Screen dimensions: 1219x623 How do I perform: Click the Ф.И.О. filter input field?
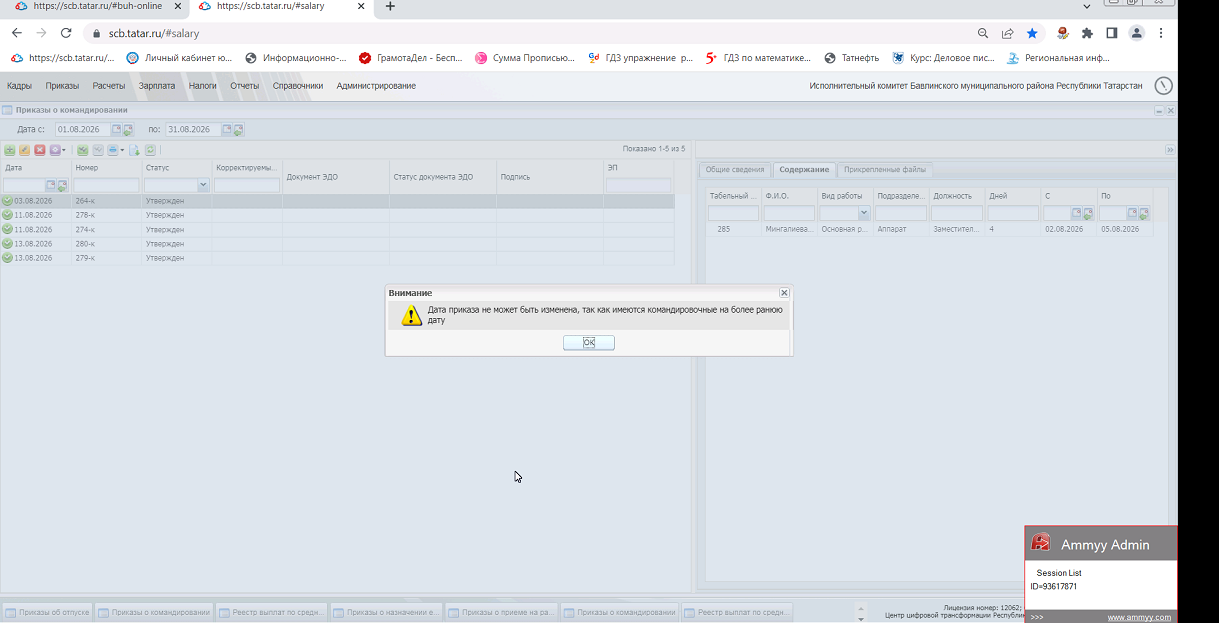(789, 213)
